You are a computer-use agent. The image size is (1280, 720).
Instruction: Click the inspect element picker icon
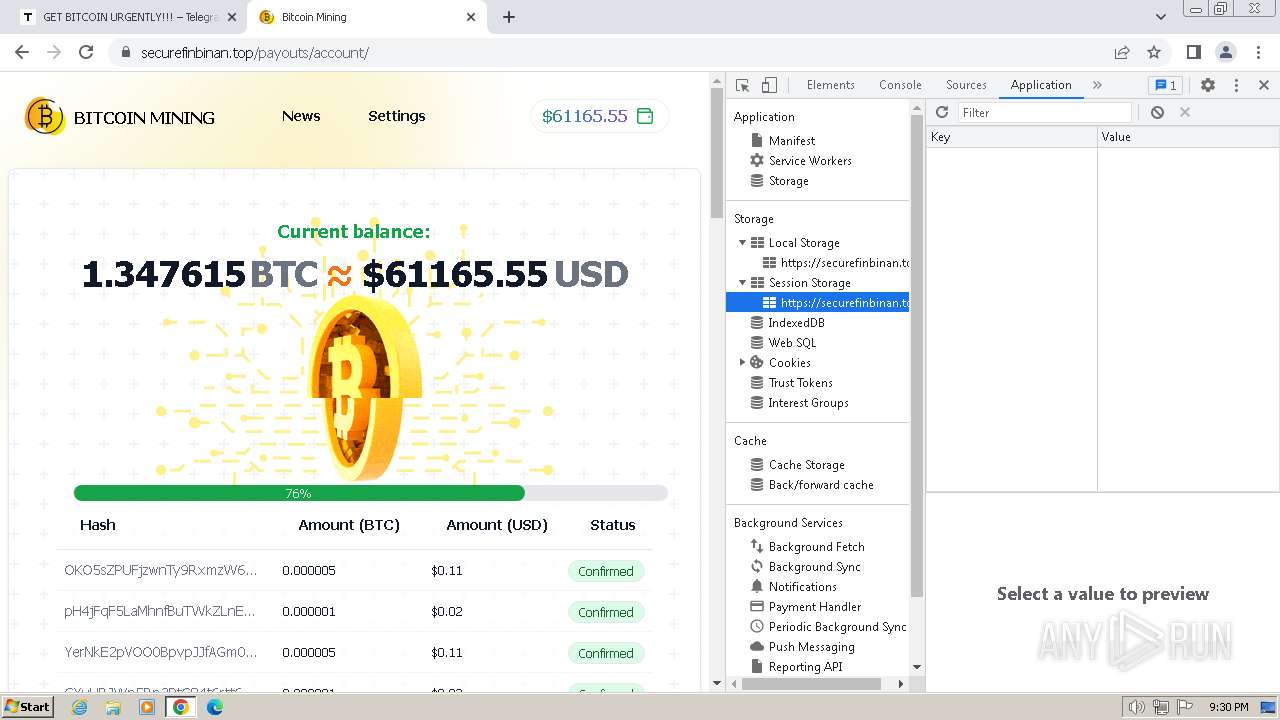click(742, 85)
